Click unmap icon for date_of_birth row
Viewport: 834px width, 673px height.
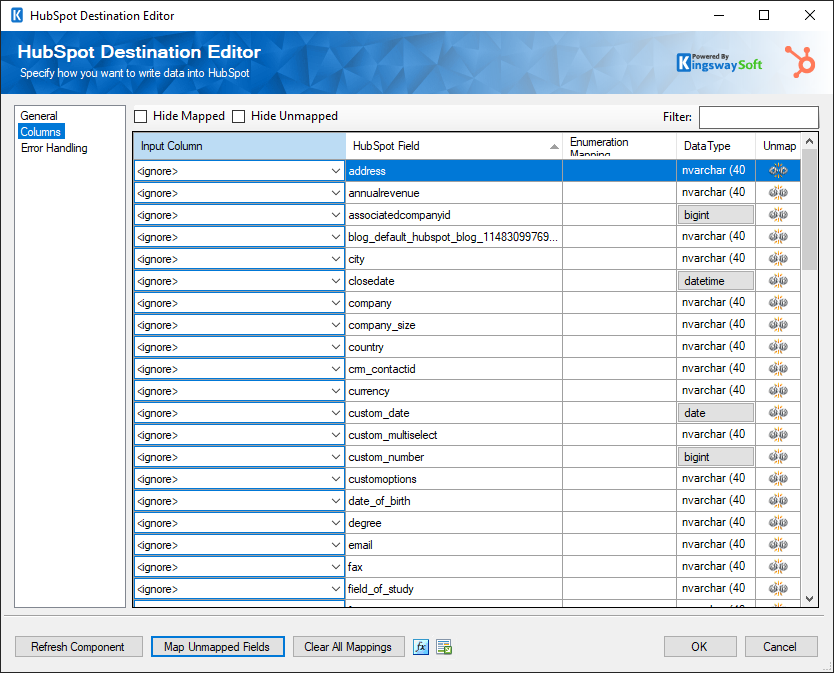(x=778, y=501)
